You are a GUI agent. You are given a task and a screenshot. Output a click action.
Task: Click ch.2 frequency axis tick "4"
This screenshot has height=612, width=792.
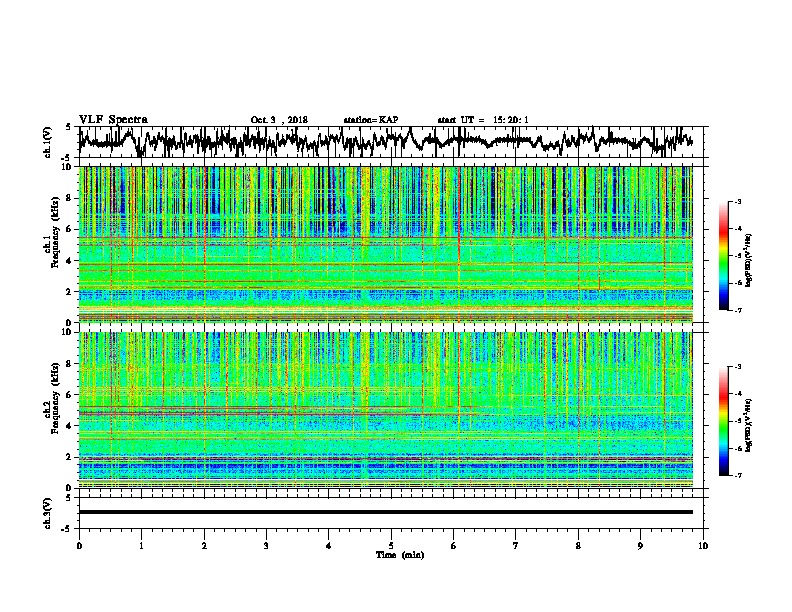click(69, 426)
